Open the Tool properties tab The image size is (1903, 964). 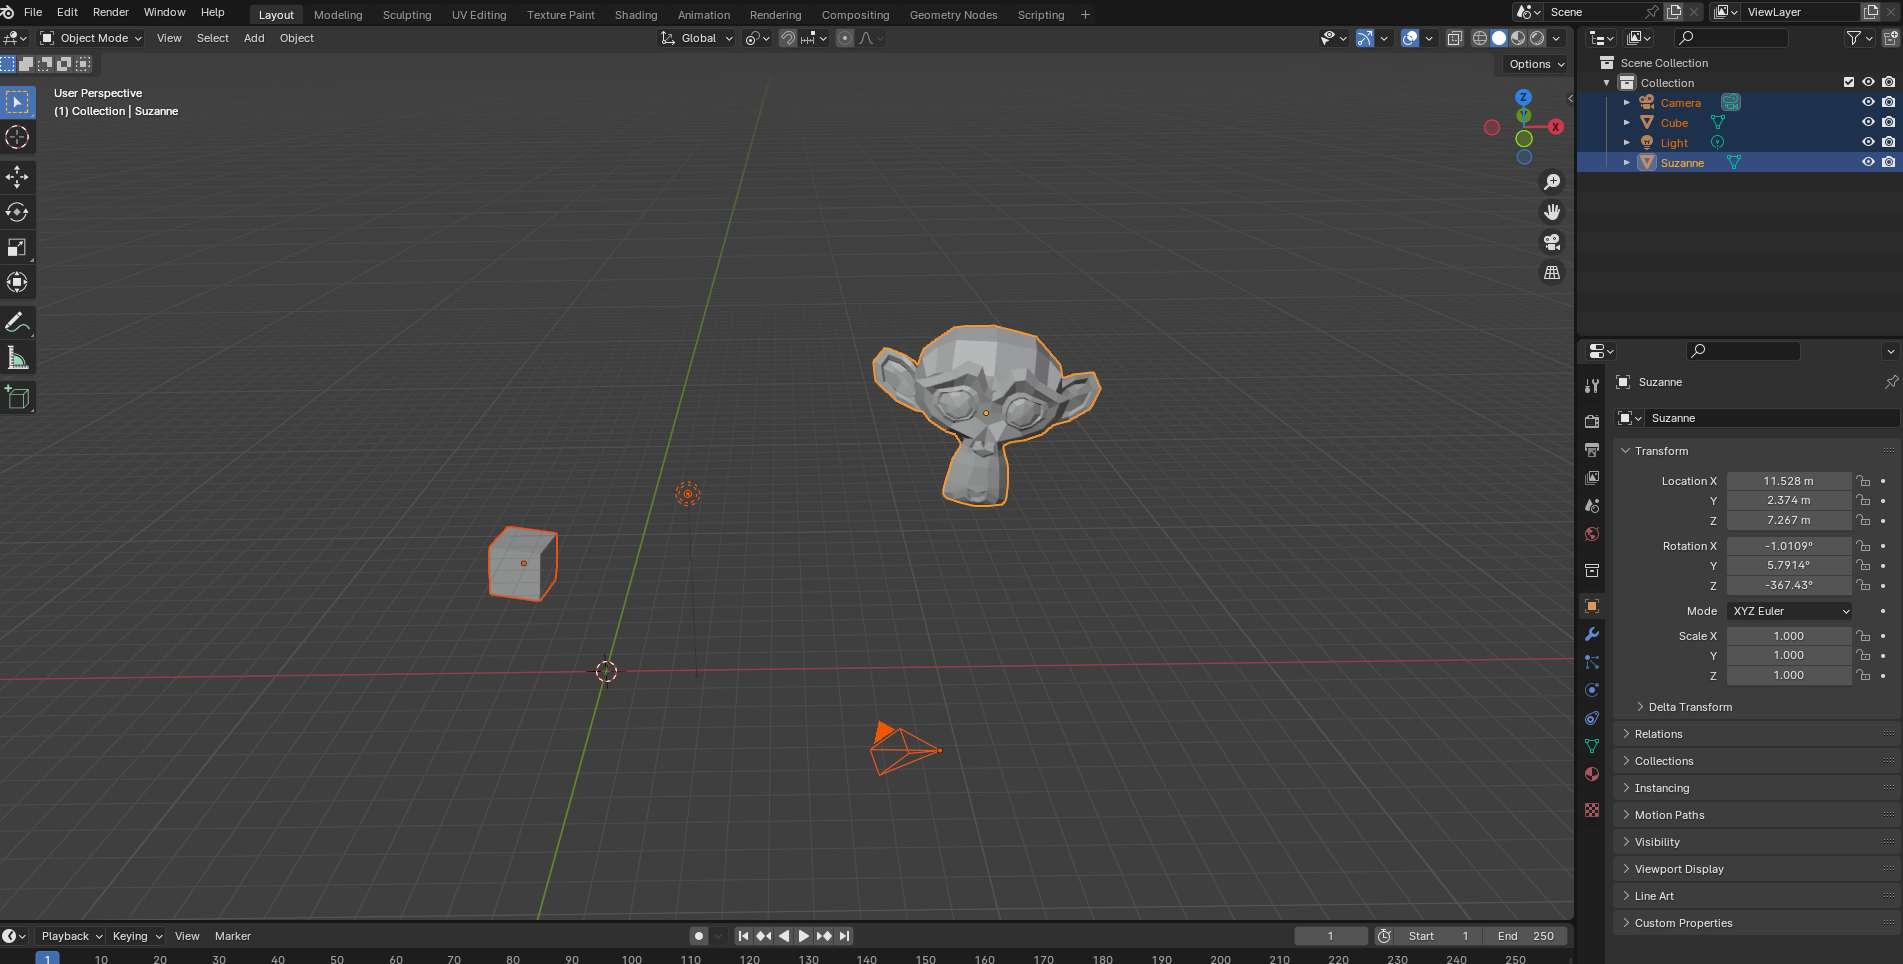pyautogui.click(x=1592, y=385)
